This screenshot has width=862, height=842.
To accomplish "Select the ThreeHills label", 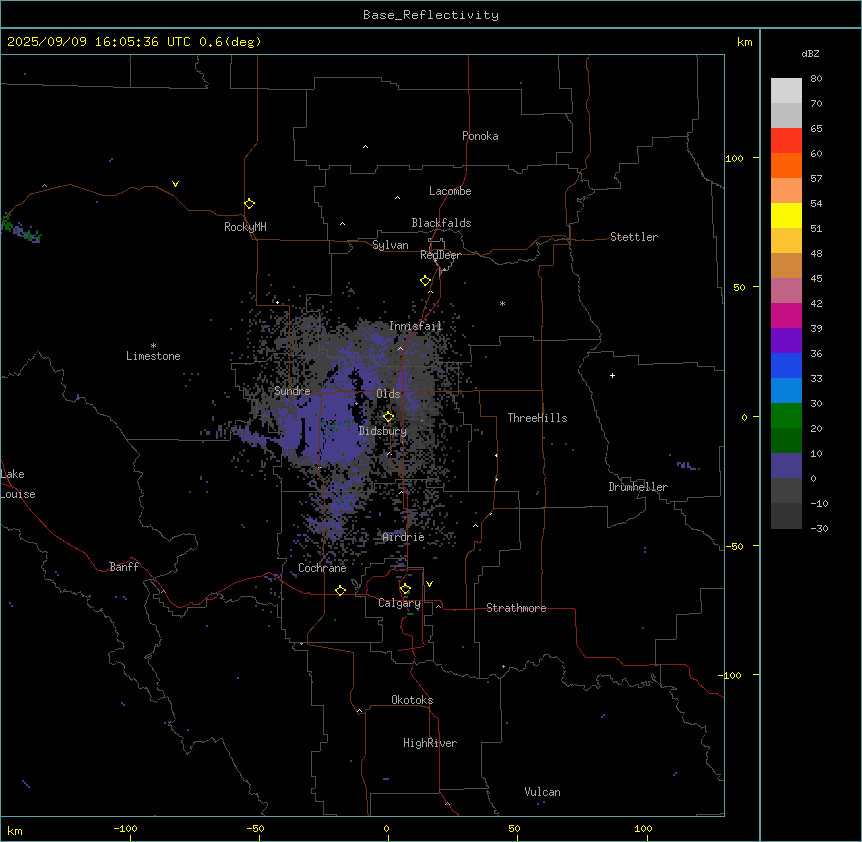I will (537, 418).
